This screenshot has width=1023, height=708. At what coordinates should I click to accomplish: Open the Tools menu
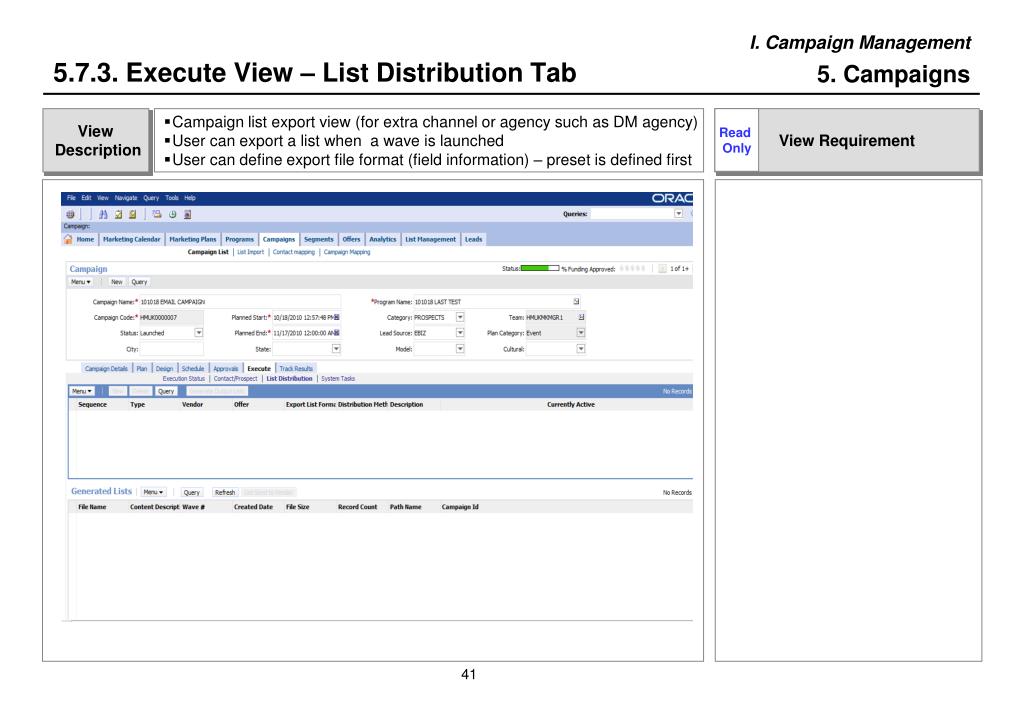(172, 198)
